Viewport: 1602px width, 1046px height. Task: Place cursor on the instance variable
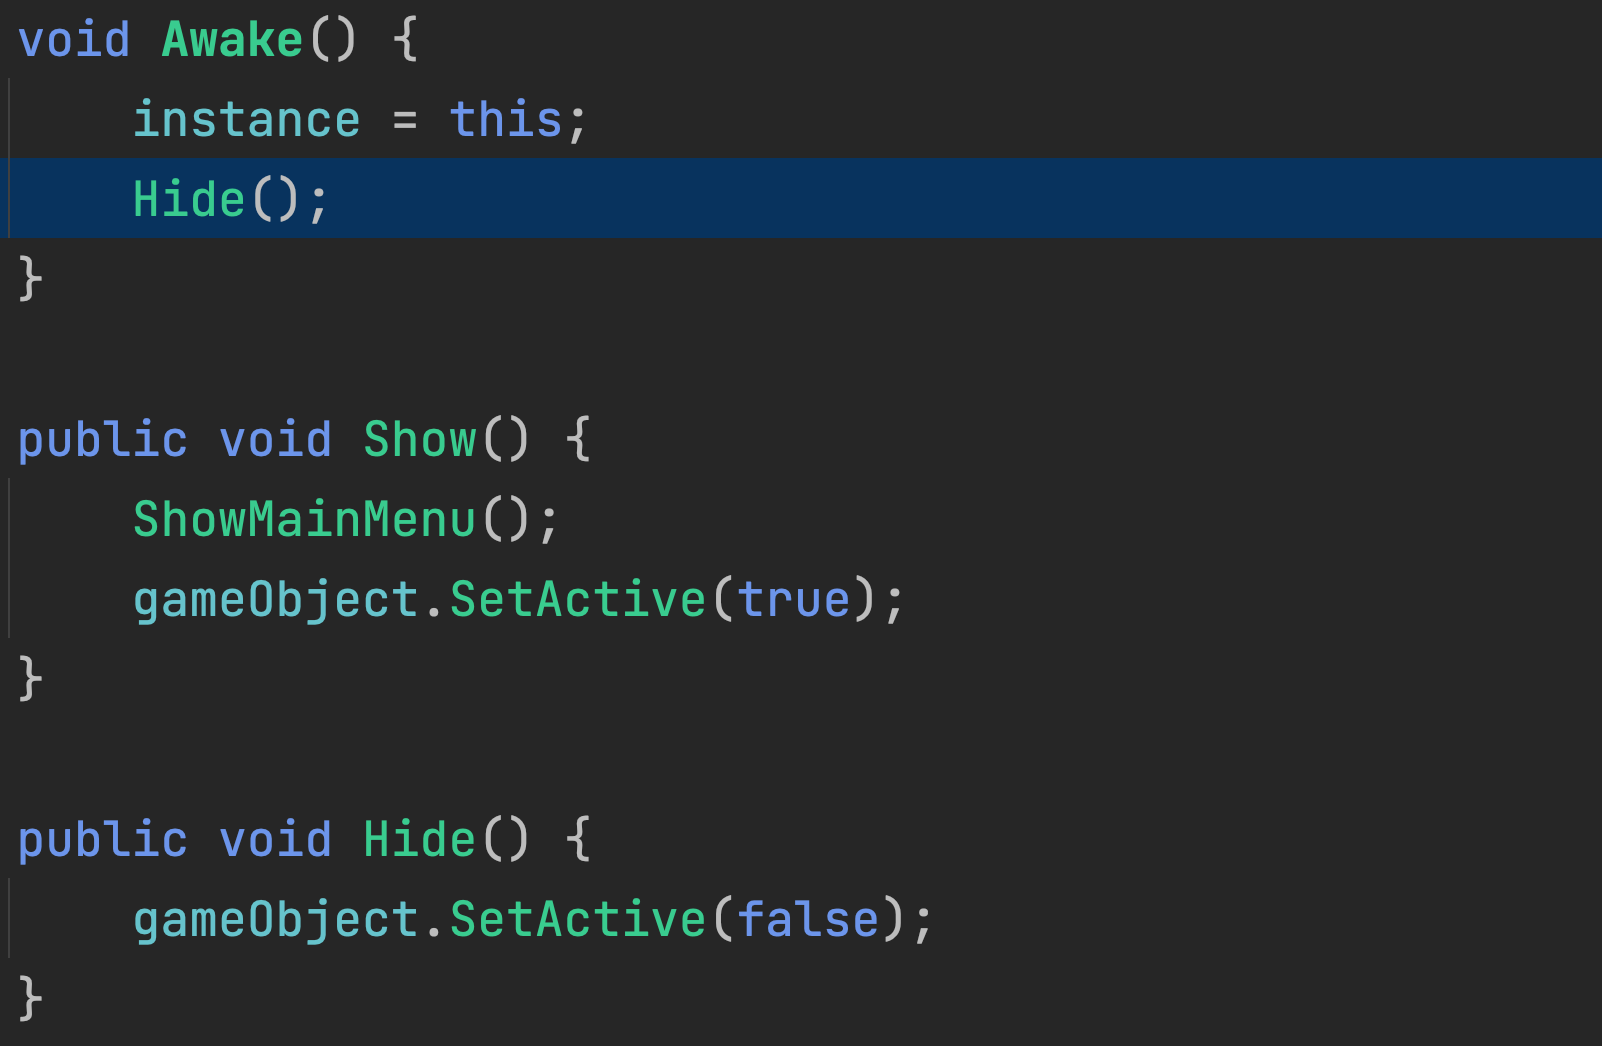tap(246, 121)
